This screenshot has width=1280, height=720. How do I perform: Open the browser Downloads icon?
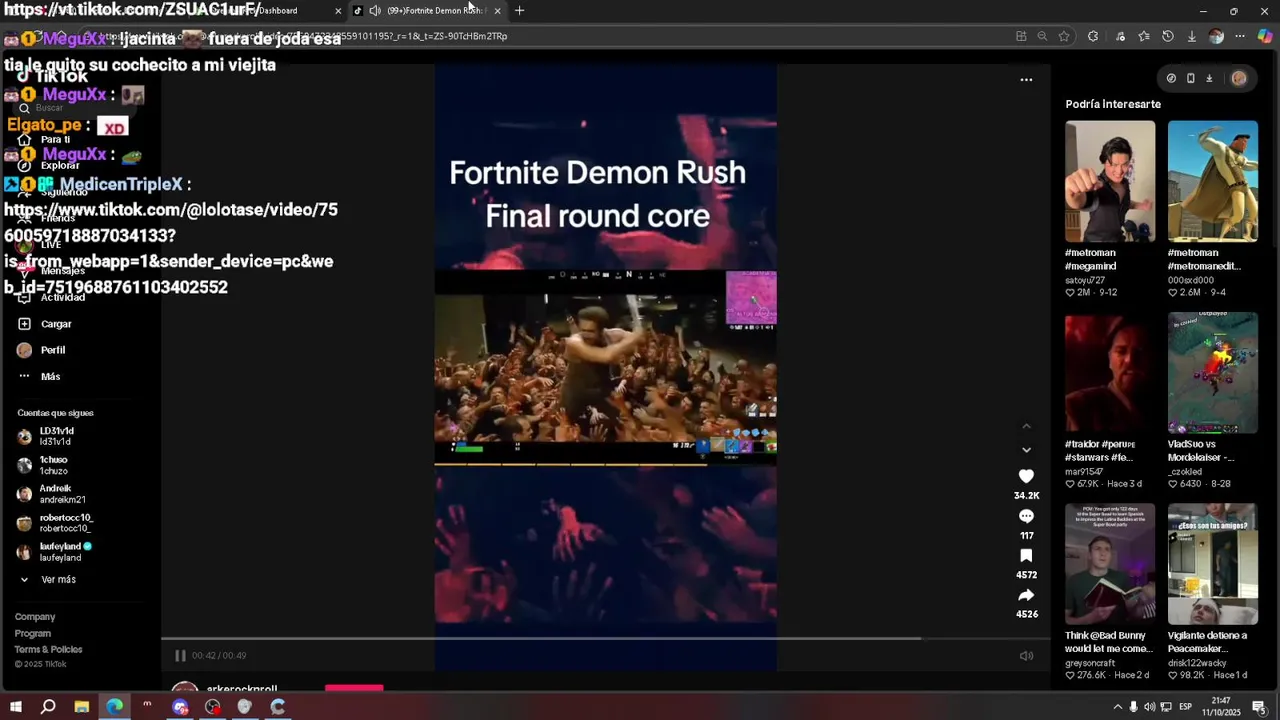point(1192,36)
